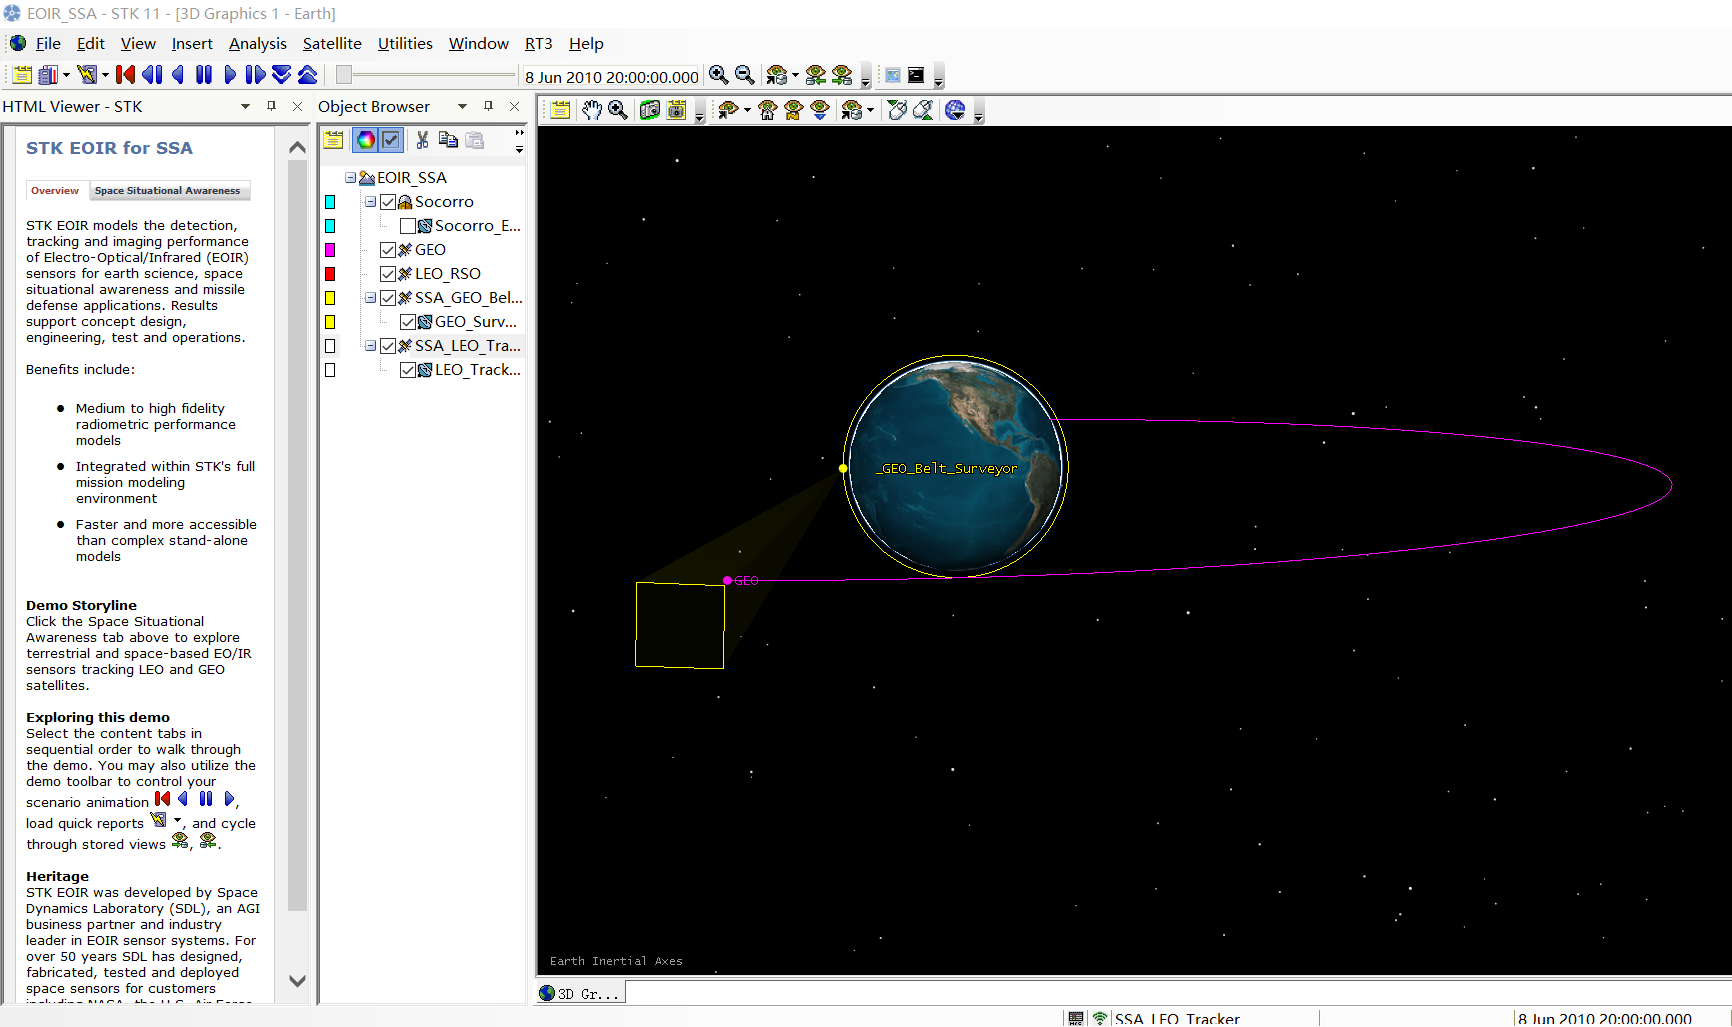Viewport: 1732px width, 1027px height.
Task: Open the 3D graphics properties icon
Action: click(x=560, y=110)
